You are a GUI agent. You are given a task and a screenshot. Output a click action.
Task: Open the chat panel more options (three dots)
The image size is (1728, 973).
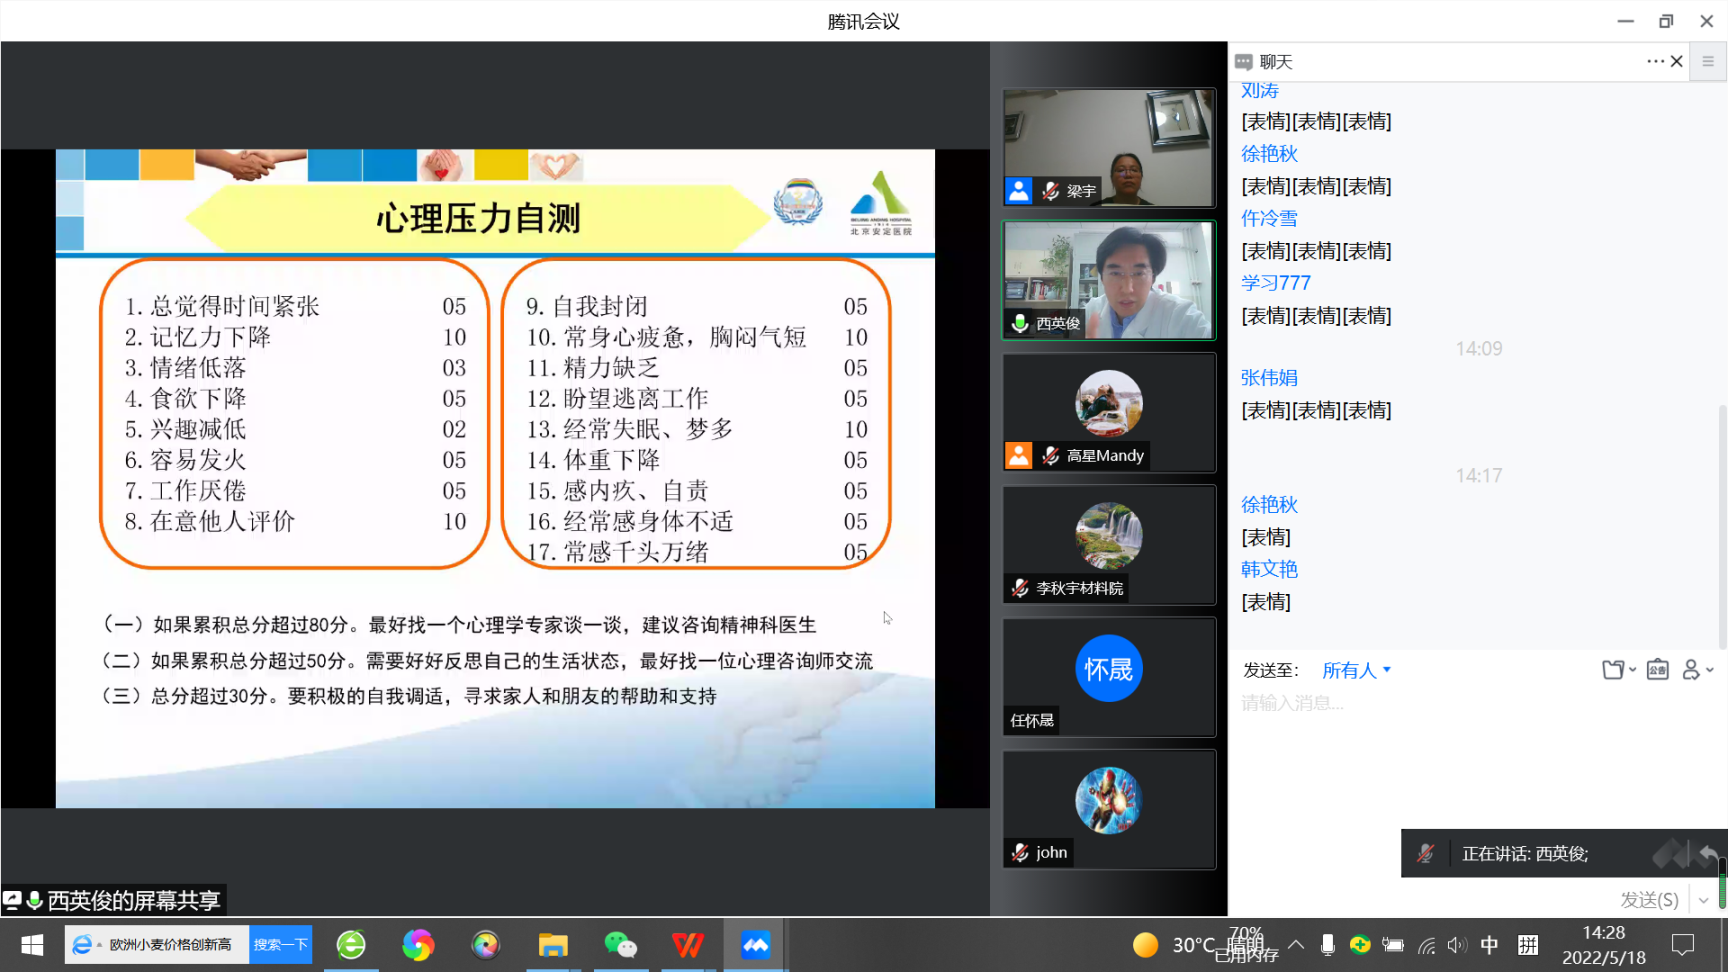(1655, 61)
